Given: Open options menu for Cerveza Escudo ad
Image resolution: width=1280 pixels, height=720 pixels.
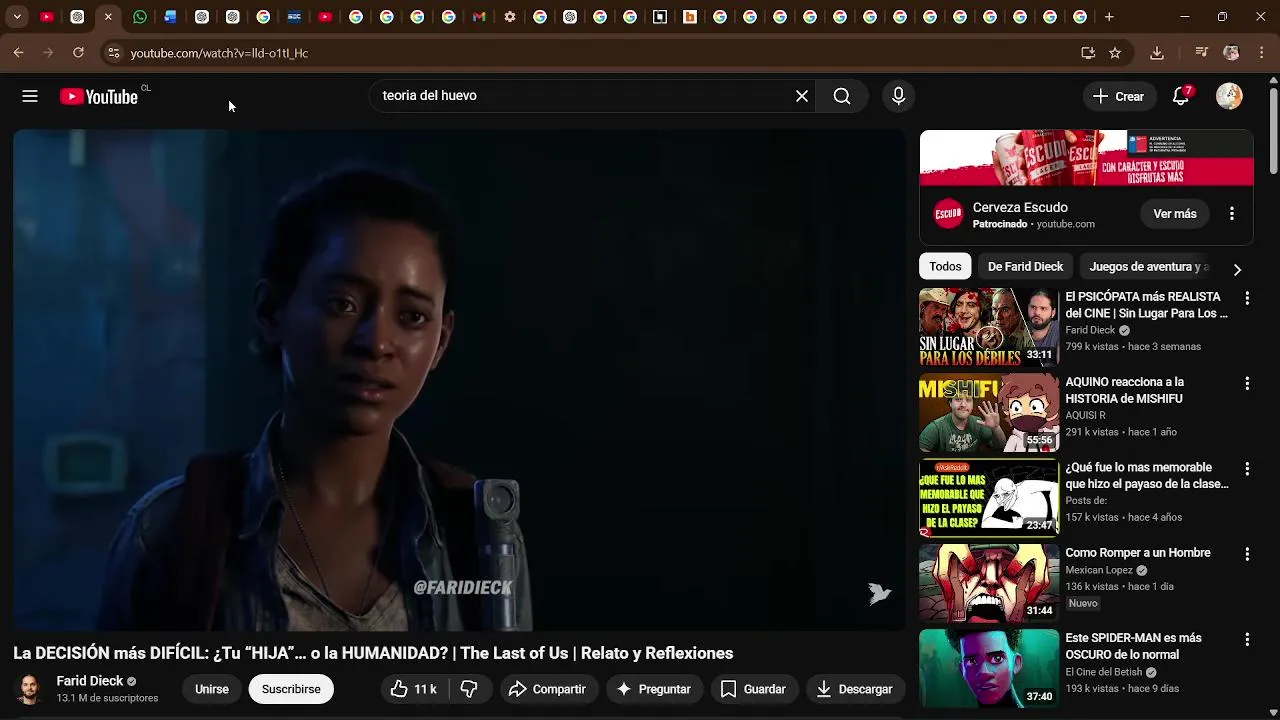Looking at the screenshot, I should point(1232,214).
